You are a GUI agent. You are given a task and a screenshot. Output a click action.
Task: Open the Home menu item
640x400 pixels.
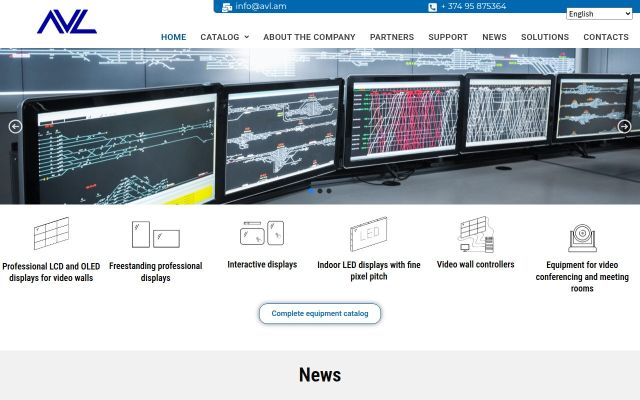[173, 37]
